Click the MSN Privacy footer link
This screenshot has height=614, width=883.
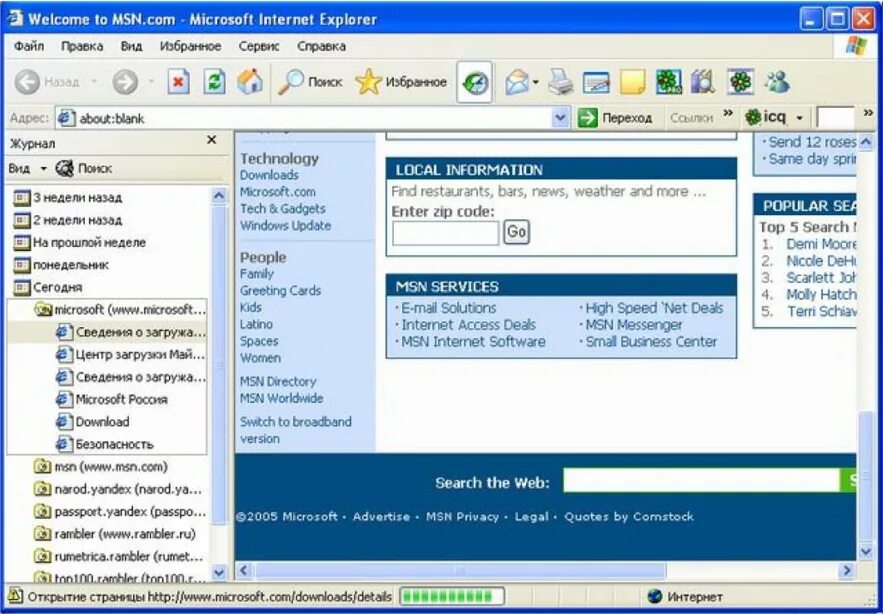pyautogui.click(x=462, y=517)
